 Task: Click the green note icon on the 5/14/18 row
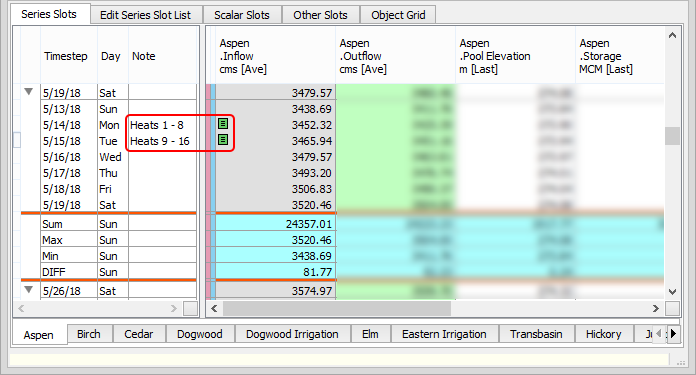223,124
